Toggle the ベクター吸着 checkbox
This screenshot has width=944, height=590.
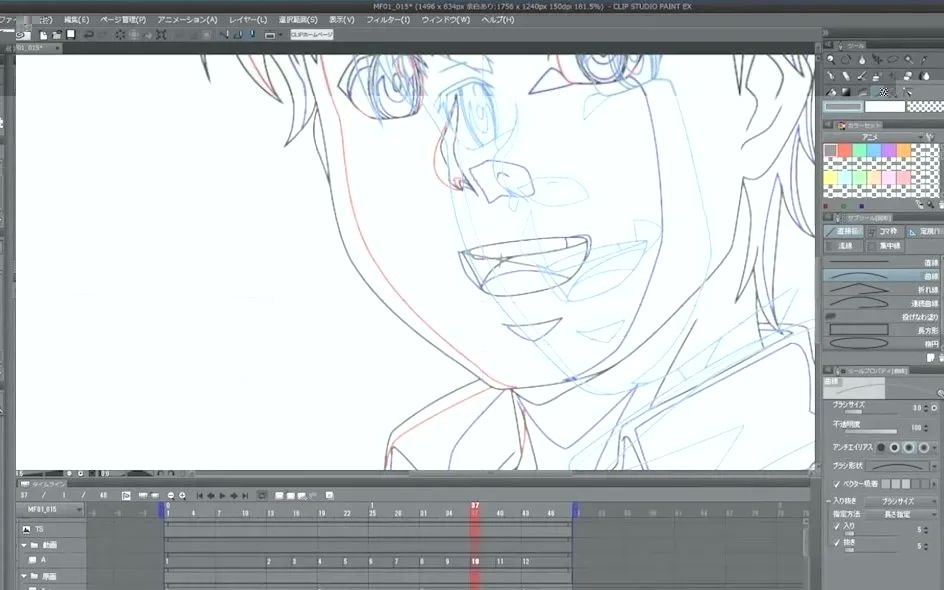[837, 484]
